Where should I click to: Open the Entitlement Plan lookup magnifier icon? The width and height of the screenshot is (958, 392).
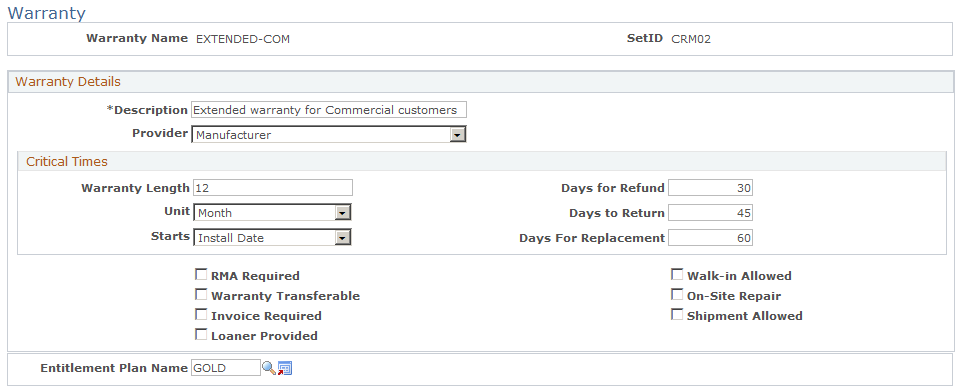click(x=268, y=368)
